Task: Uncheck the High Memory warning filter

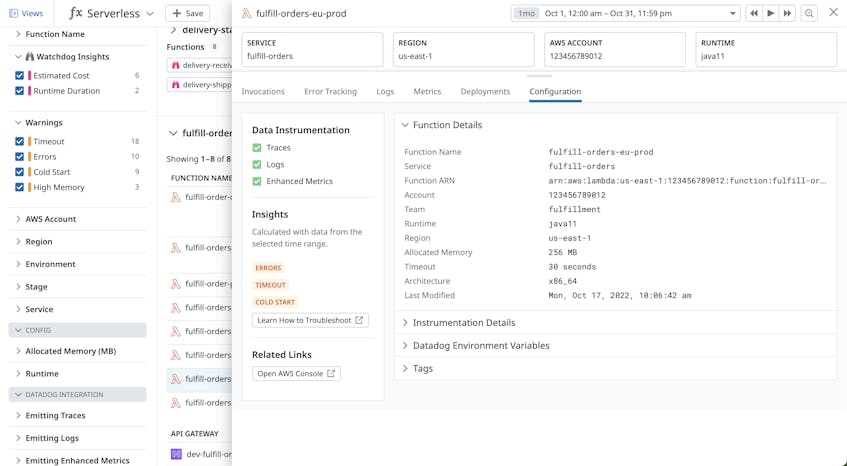Action: click(19, 187)
